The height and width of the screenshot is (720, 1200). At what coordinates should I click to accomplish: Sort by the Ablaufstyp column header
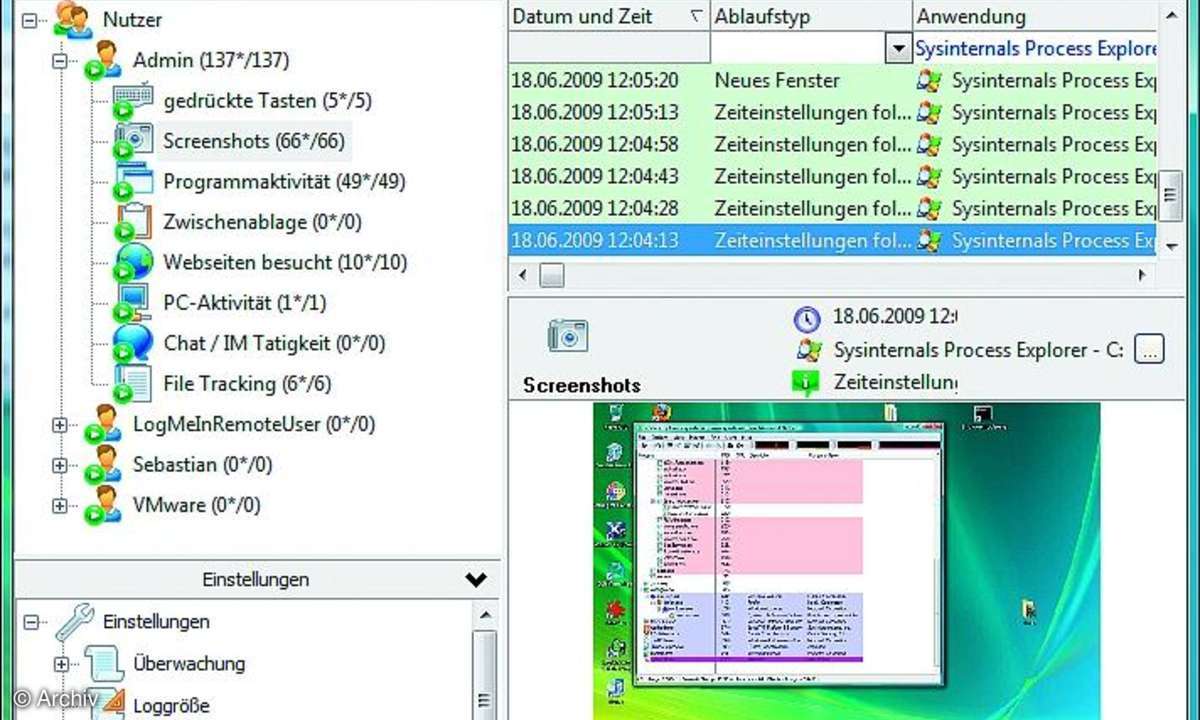[x=810, y=17]
